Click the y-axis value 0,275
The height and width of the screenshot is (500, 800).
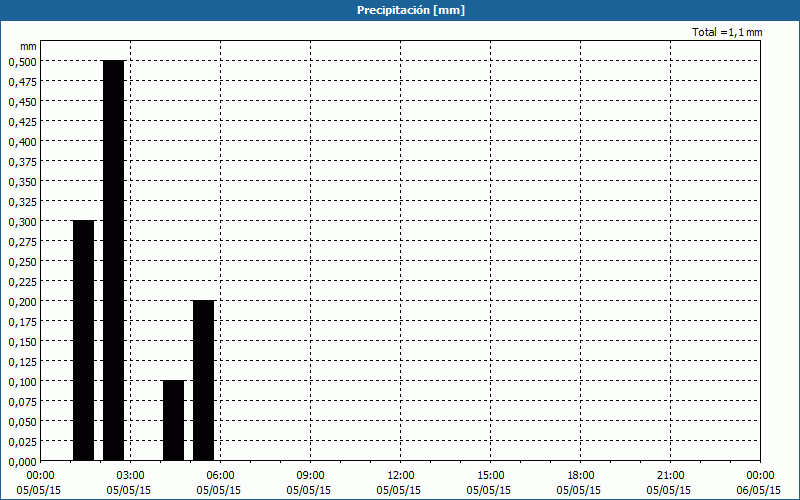(x=23, y=242)
